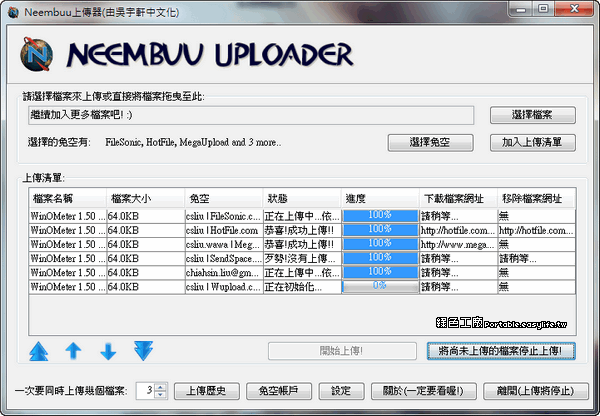Click the Neembuu globe logo in header
Image resolution: width=600 pixels, height=416 pixels.
click(36, 54)
